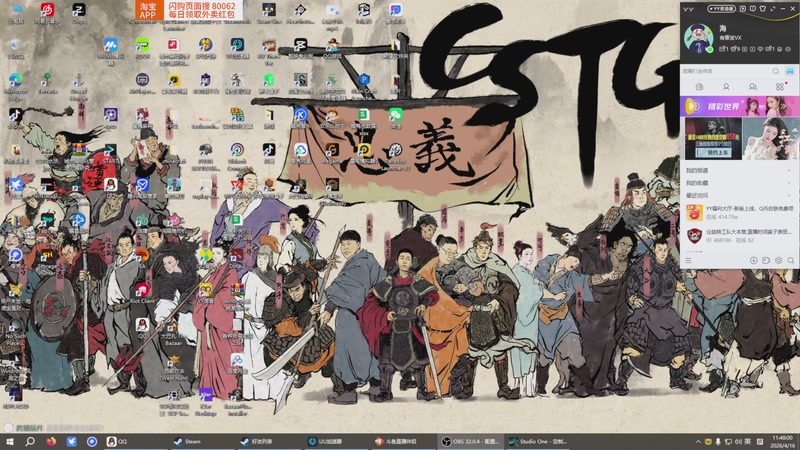
Task: Click the microphone tray icon
Action: [718, 441]
